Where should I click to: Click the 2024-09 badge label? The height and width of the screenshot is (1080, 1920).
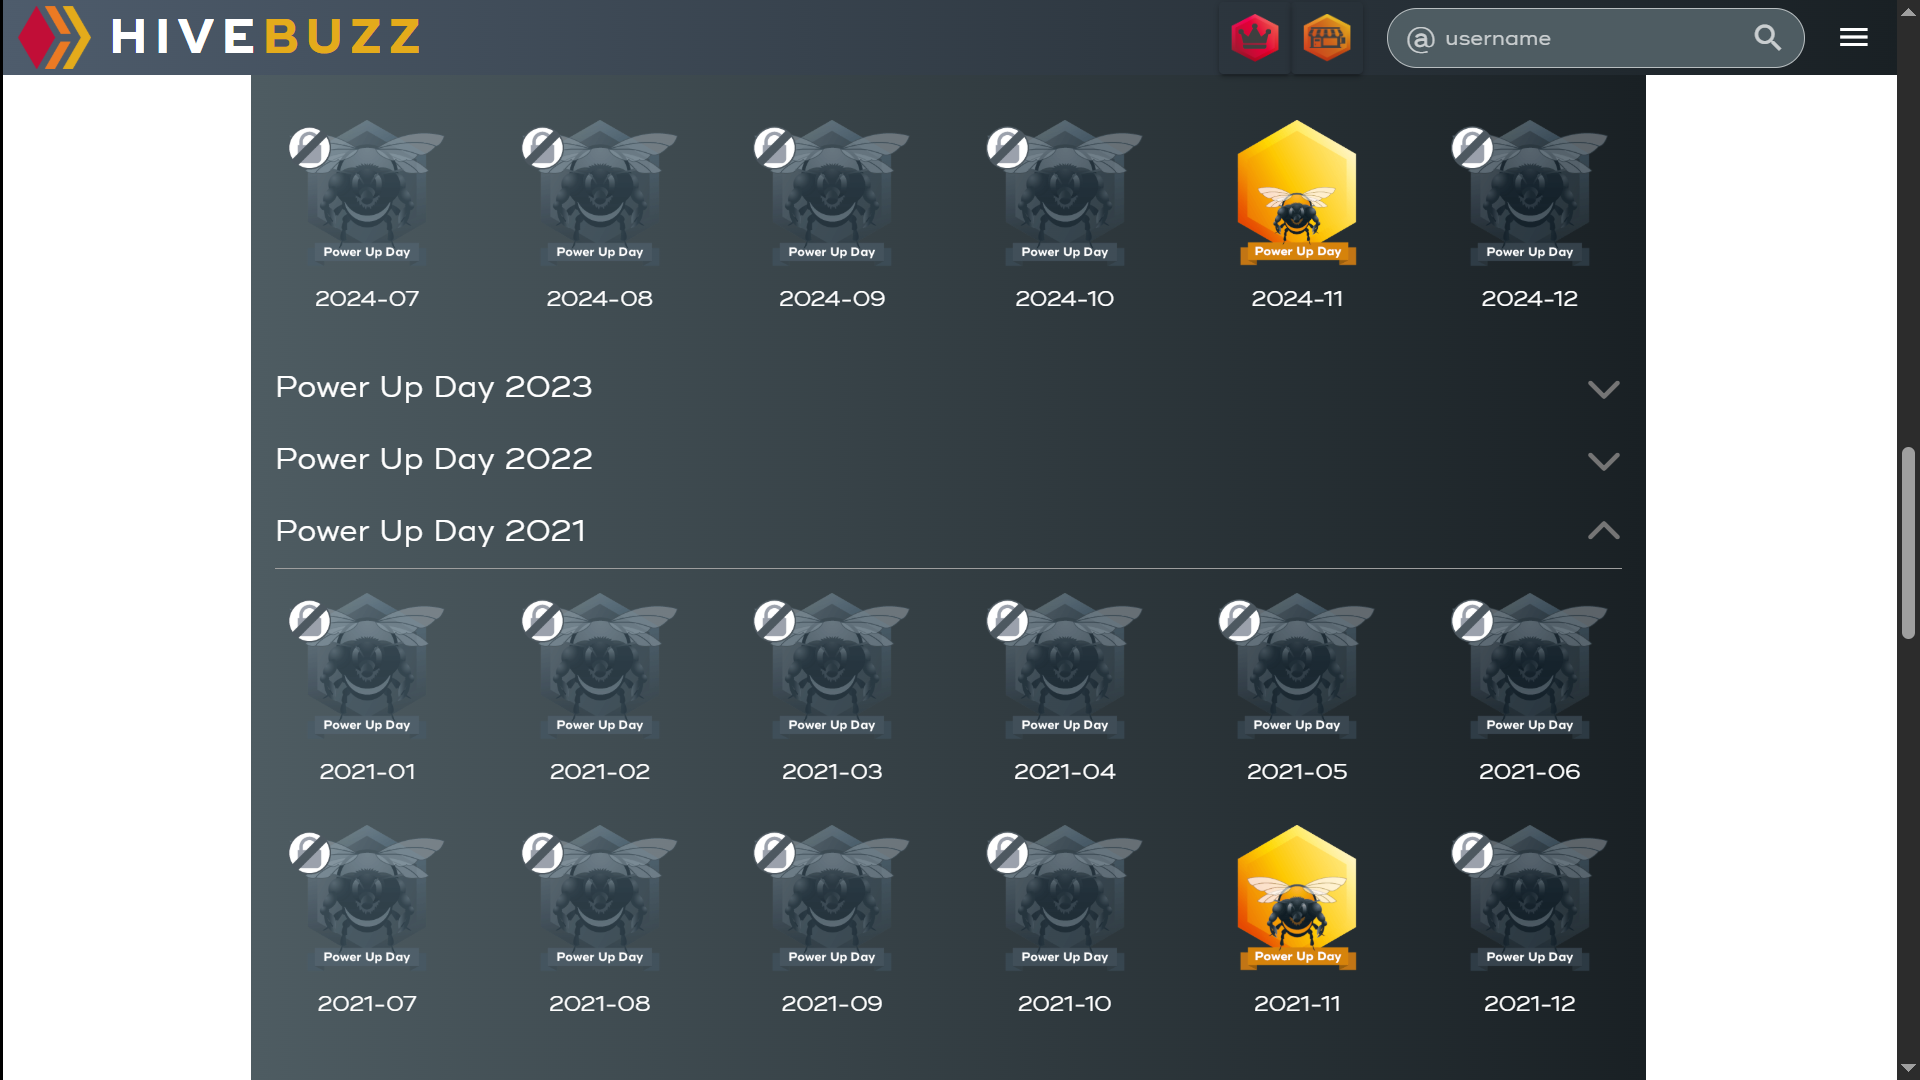coord(832,299)
